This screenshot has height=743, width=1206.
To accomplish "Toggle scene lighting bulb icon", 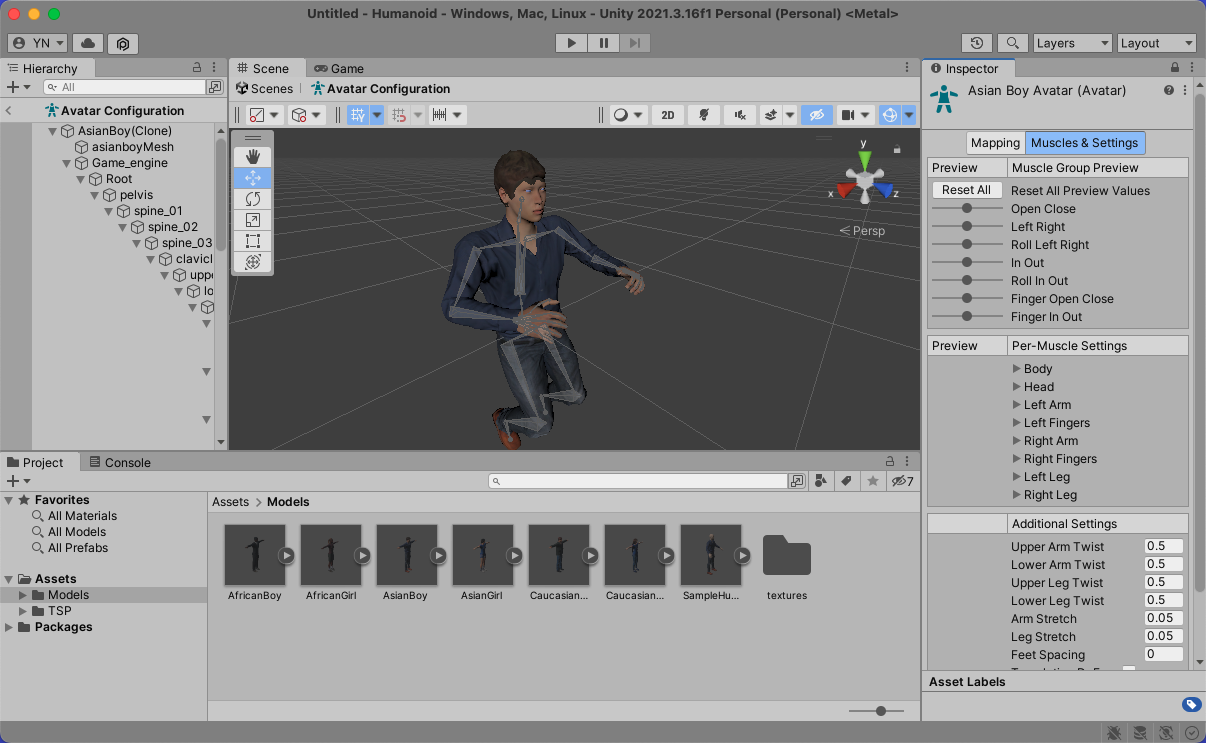I will click(x=704, y=115).
